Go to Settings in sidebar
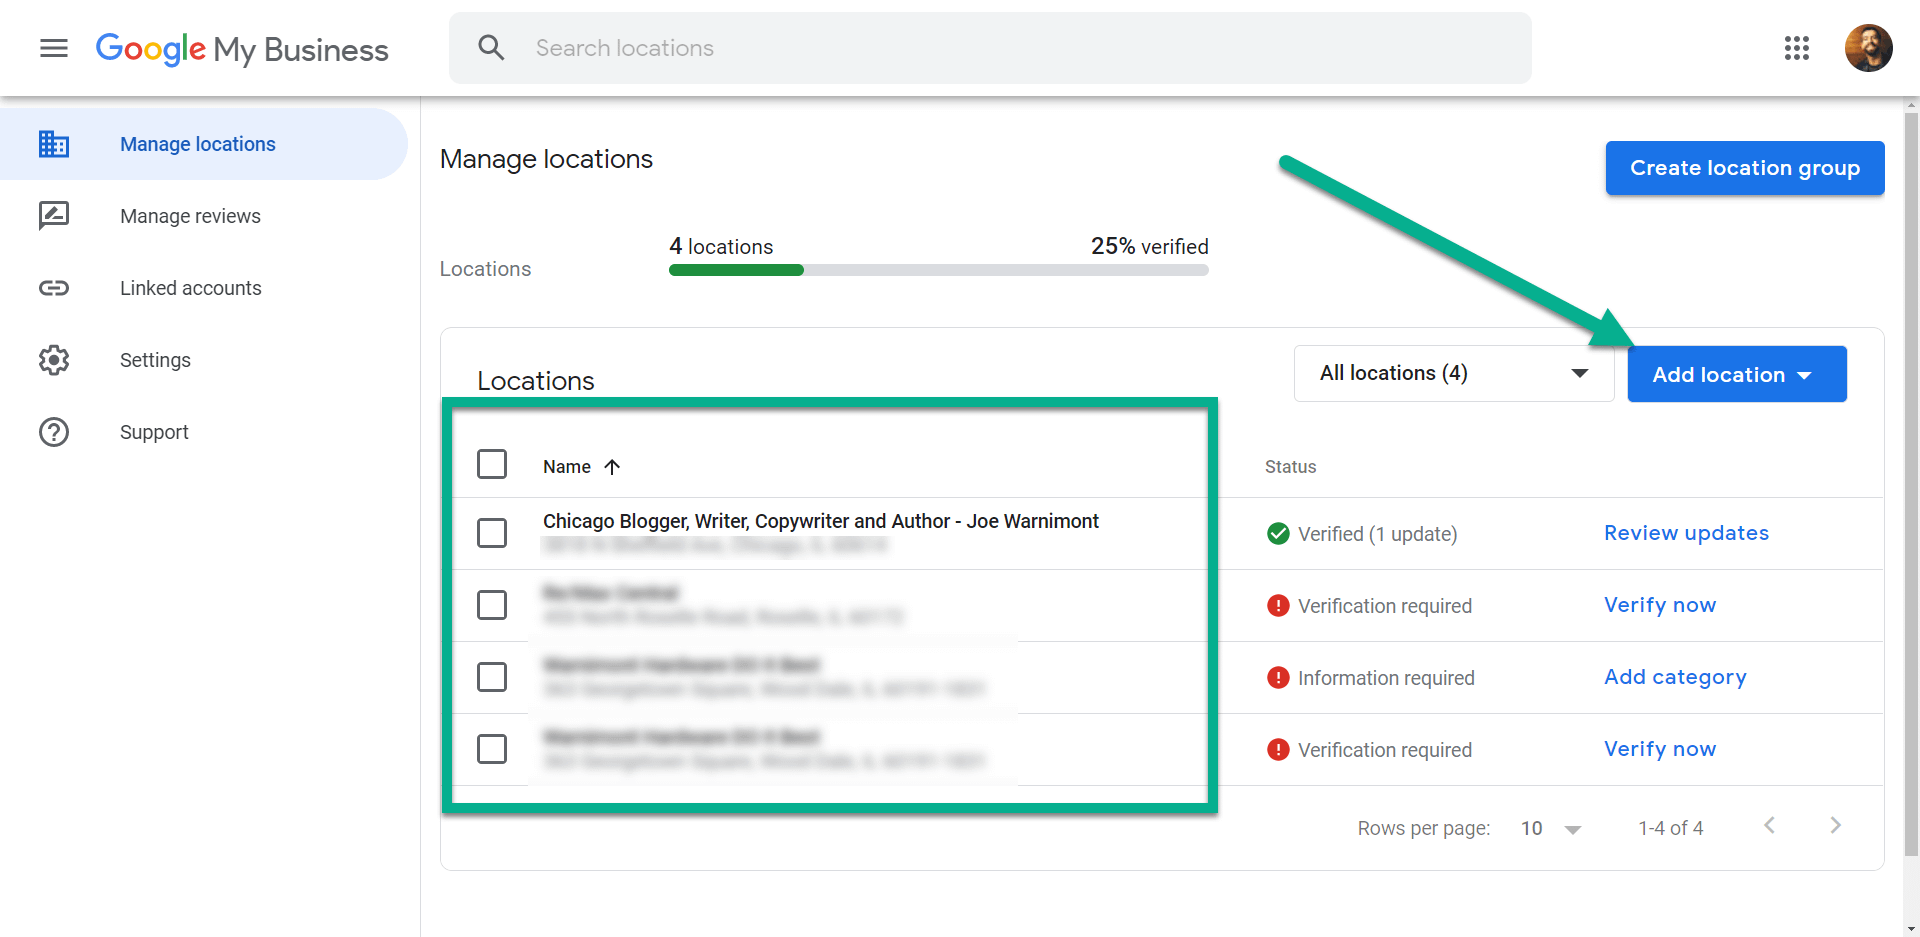This screenshot has height=937, width=1920. (x=155, y=360)
